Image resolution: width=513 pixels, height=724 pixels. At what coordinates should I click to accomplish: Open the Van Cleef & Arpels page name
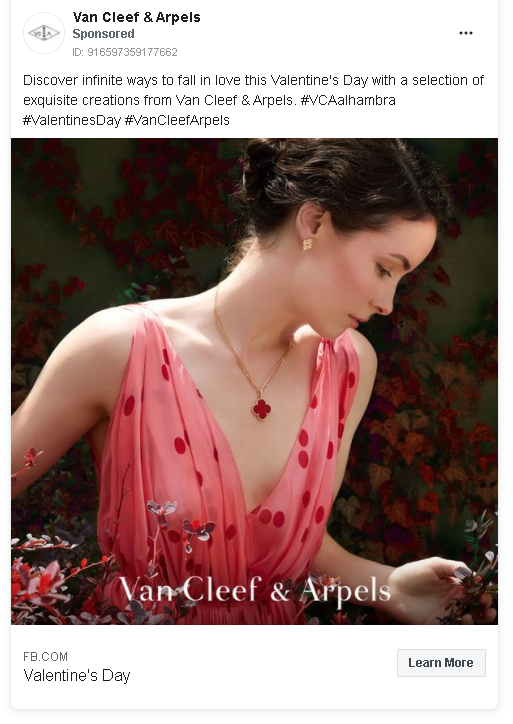[x=137, y=18]
